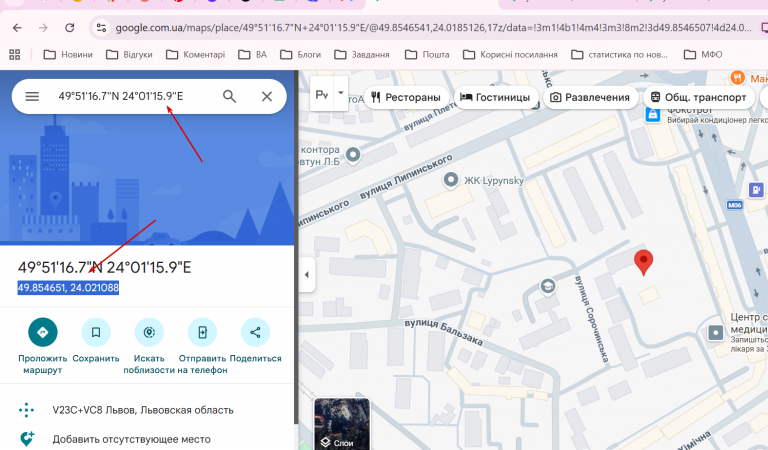
Task: Open the Корисні посилання bookmark folder
Action: click(510, 54)
